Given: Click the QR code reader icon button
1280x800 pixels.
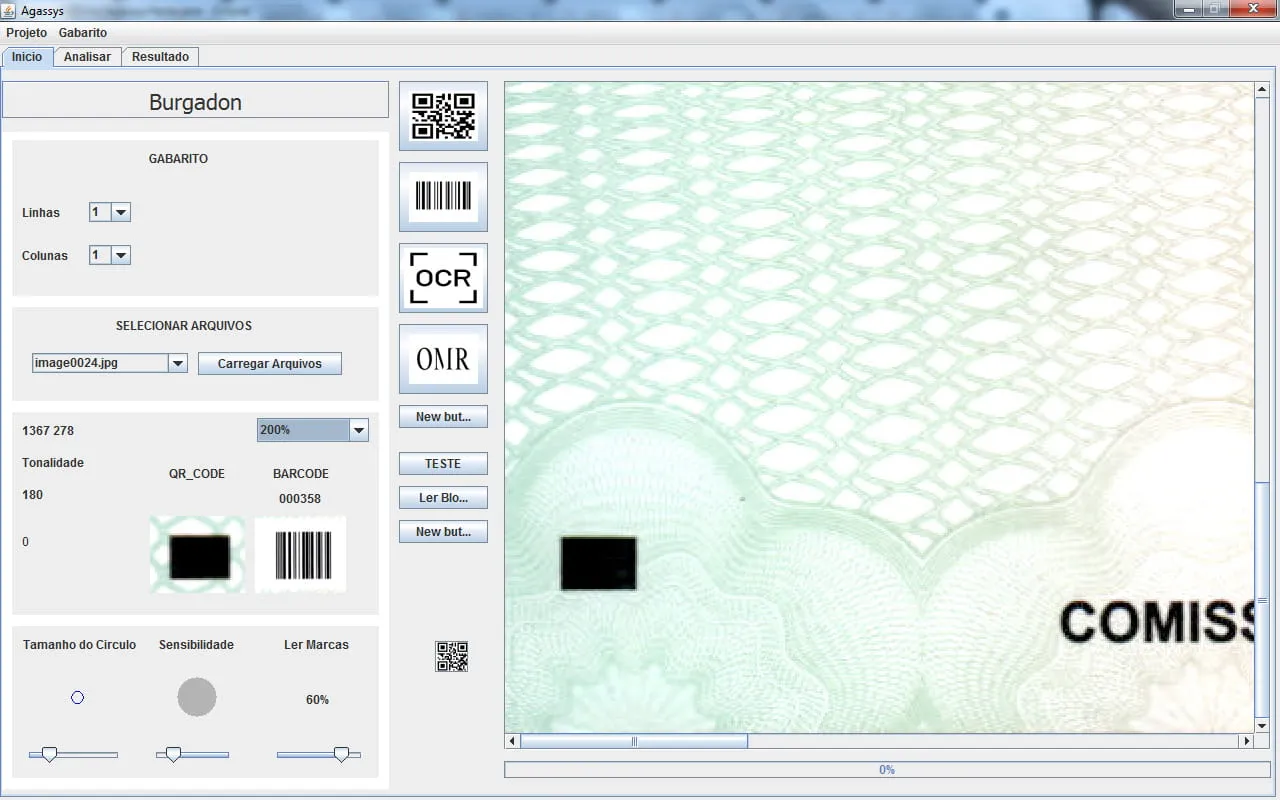Looking at the screenshot, I should point(443,116).
